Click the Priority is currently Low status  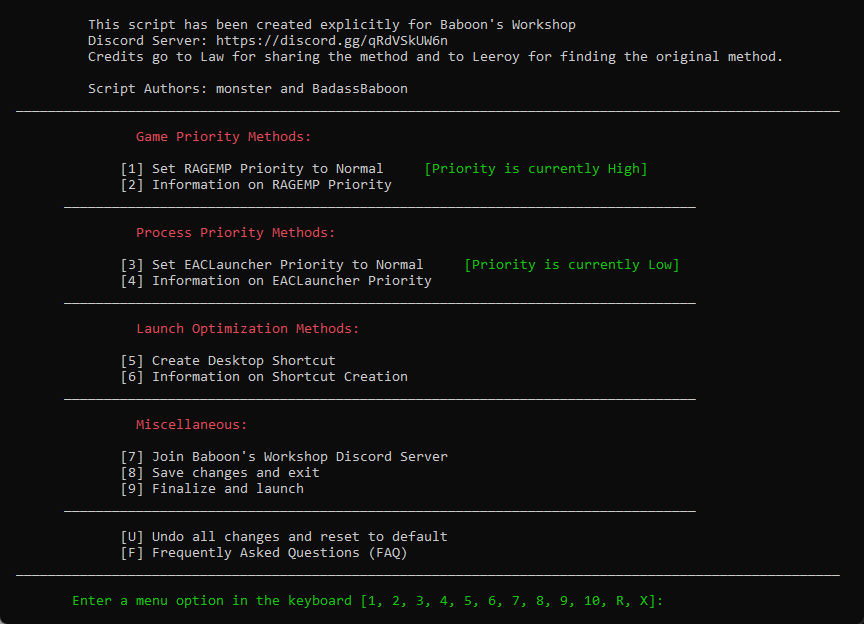pyautogui.click(x=571, y=264)
